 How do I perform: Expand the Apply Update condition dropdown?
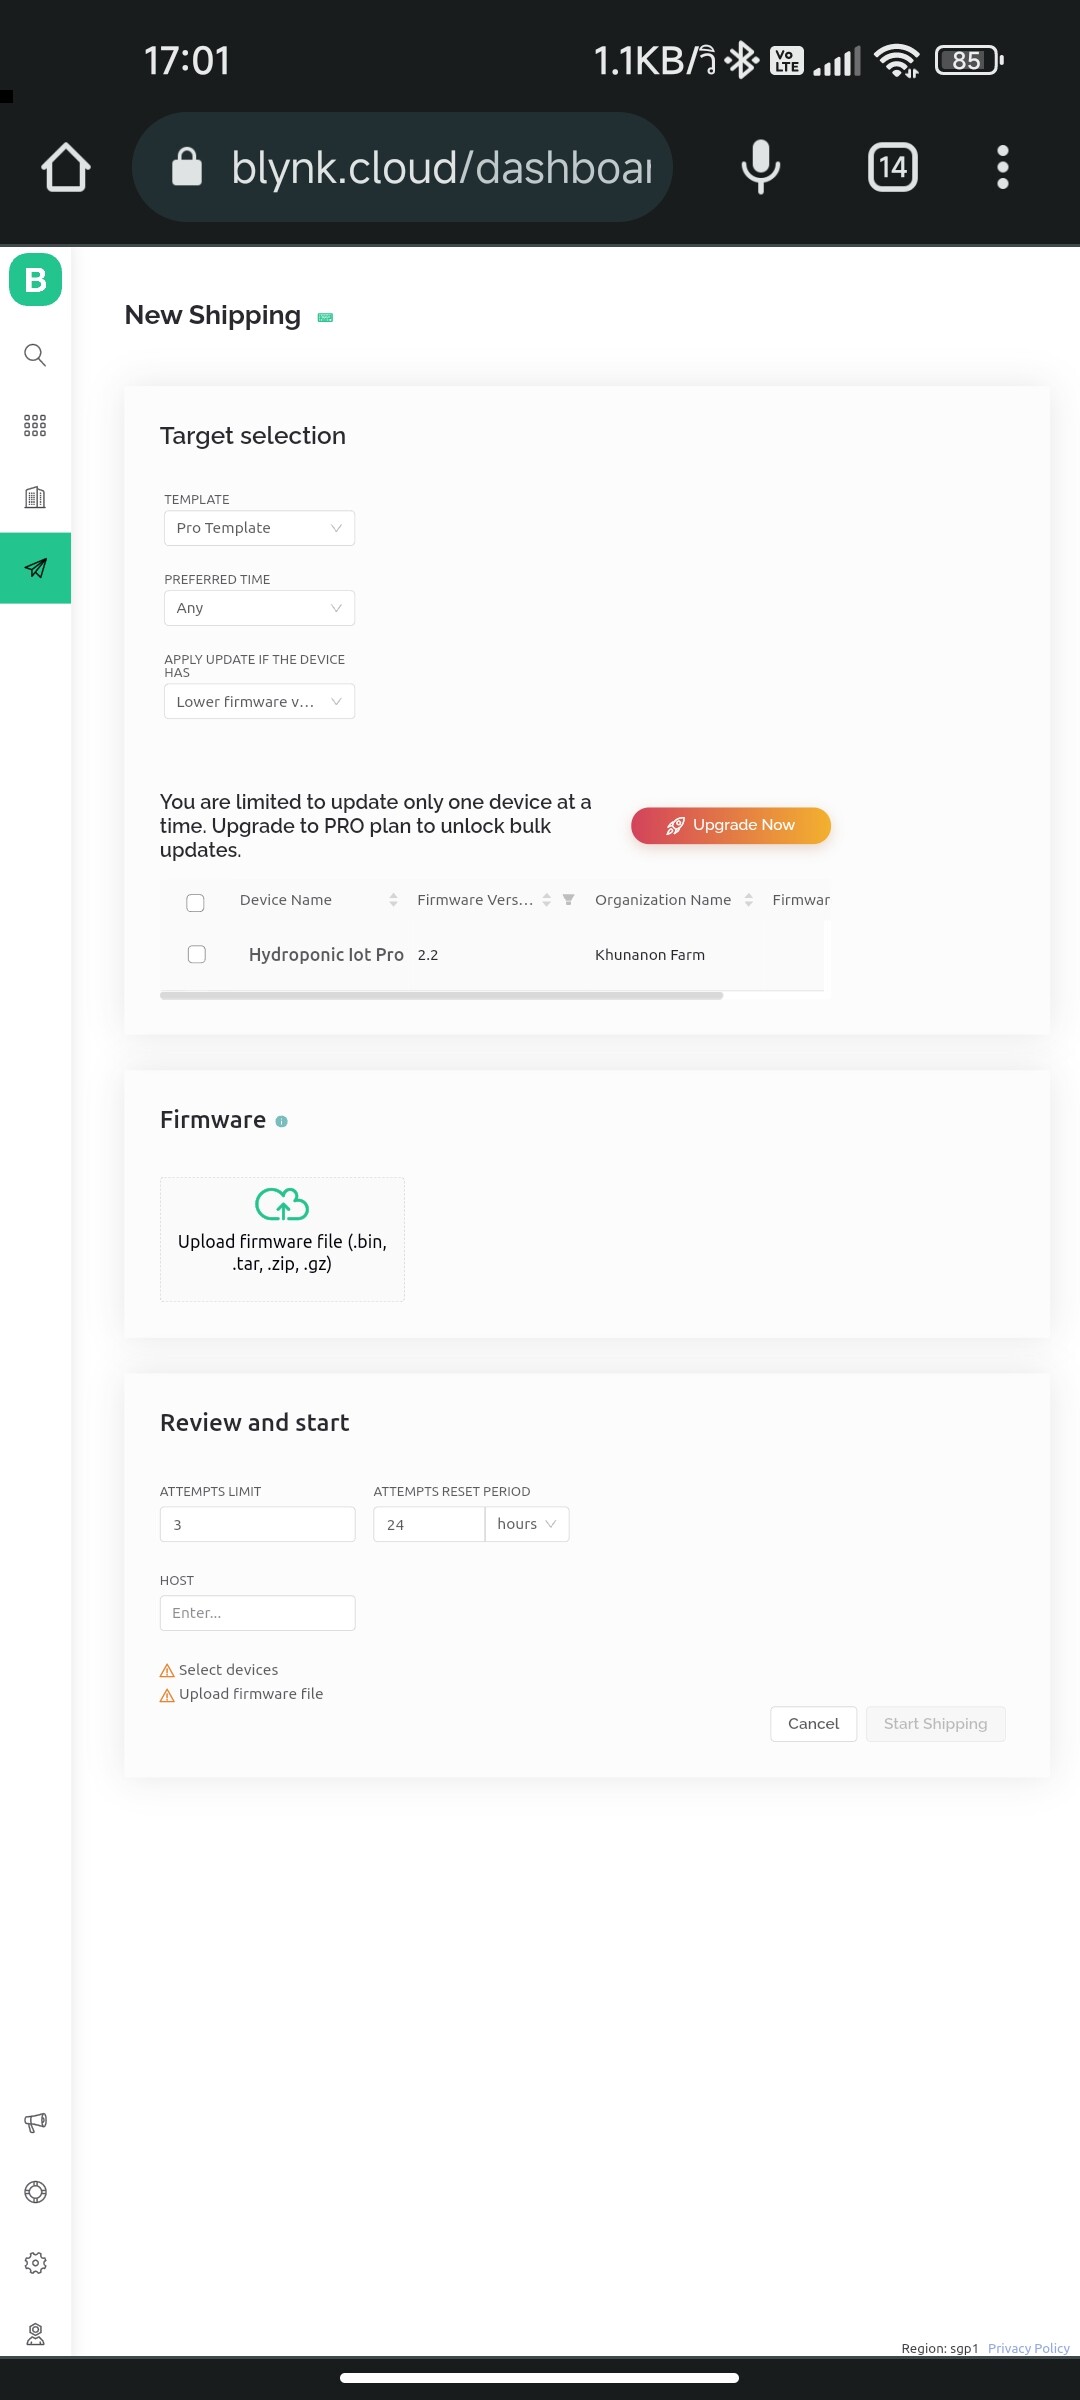[259, 701]
